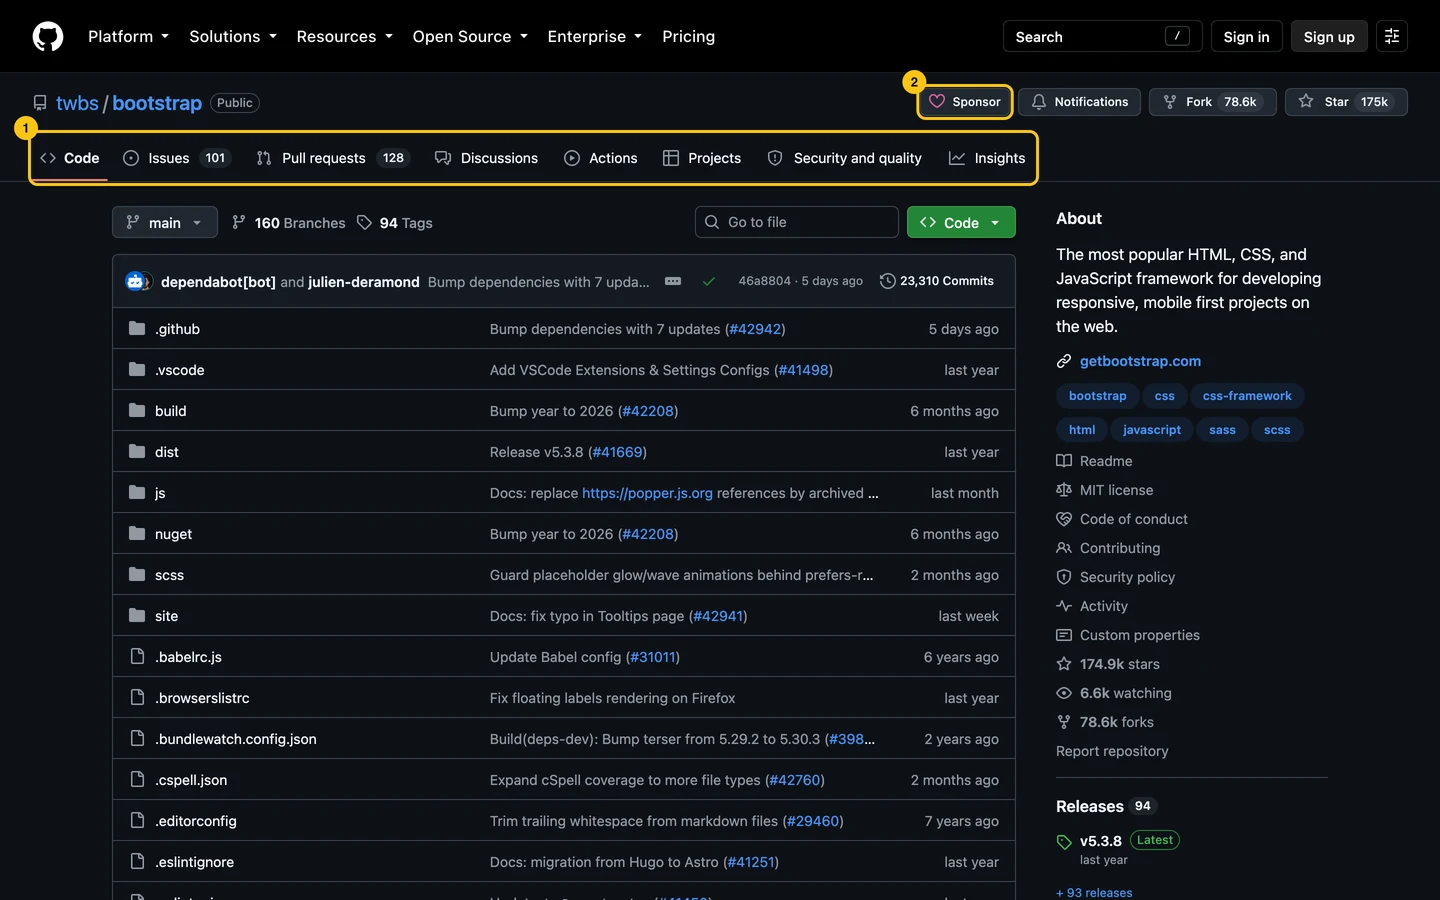Open the 46a8804 commit hash link
1440x900 pixels.
(764, 281)
